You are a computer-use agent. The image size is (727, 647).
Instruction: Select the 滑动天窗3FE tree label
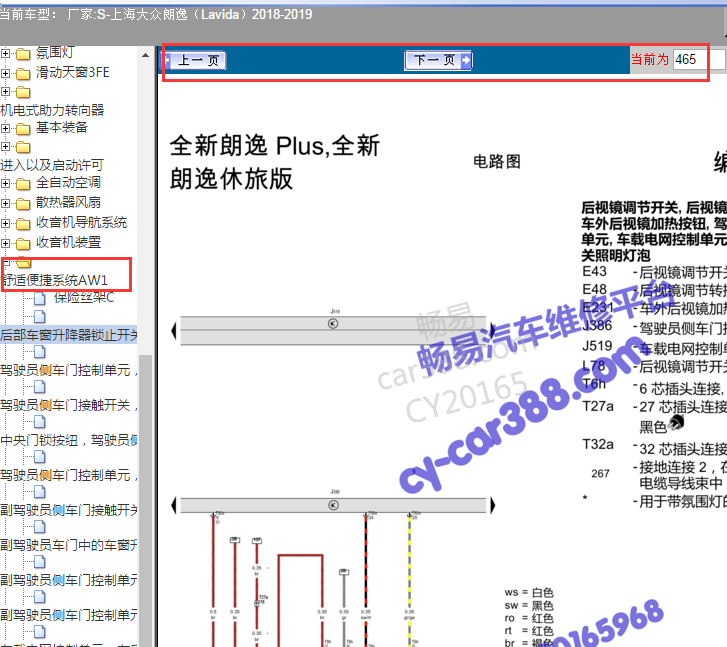pyautogui.click(x=73, y=72)
